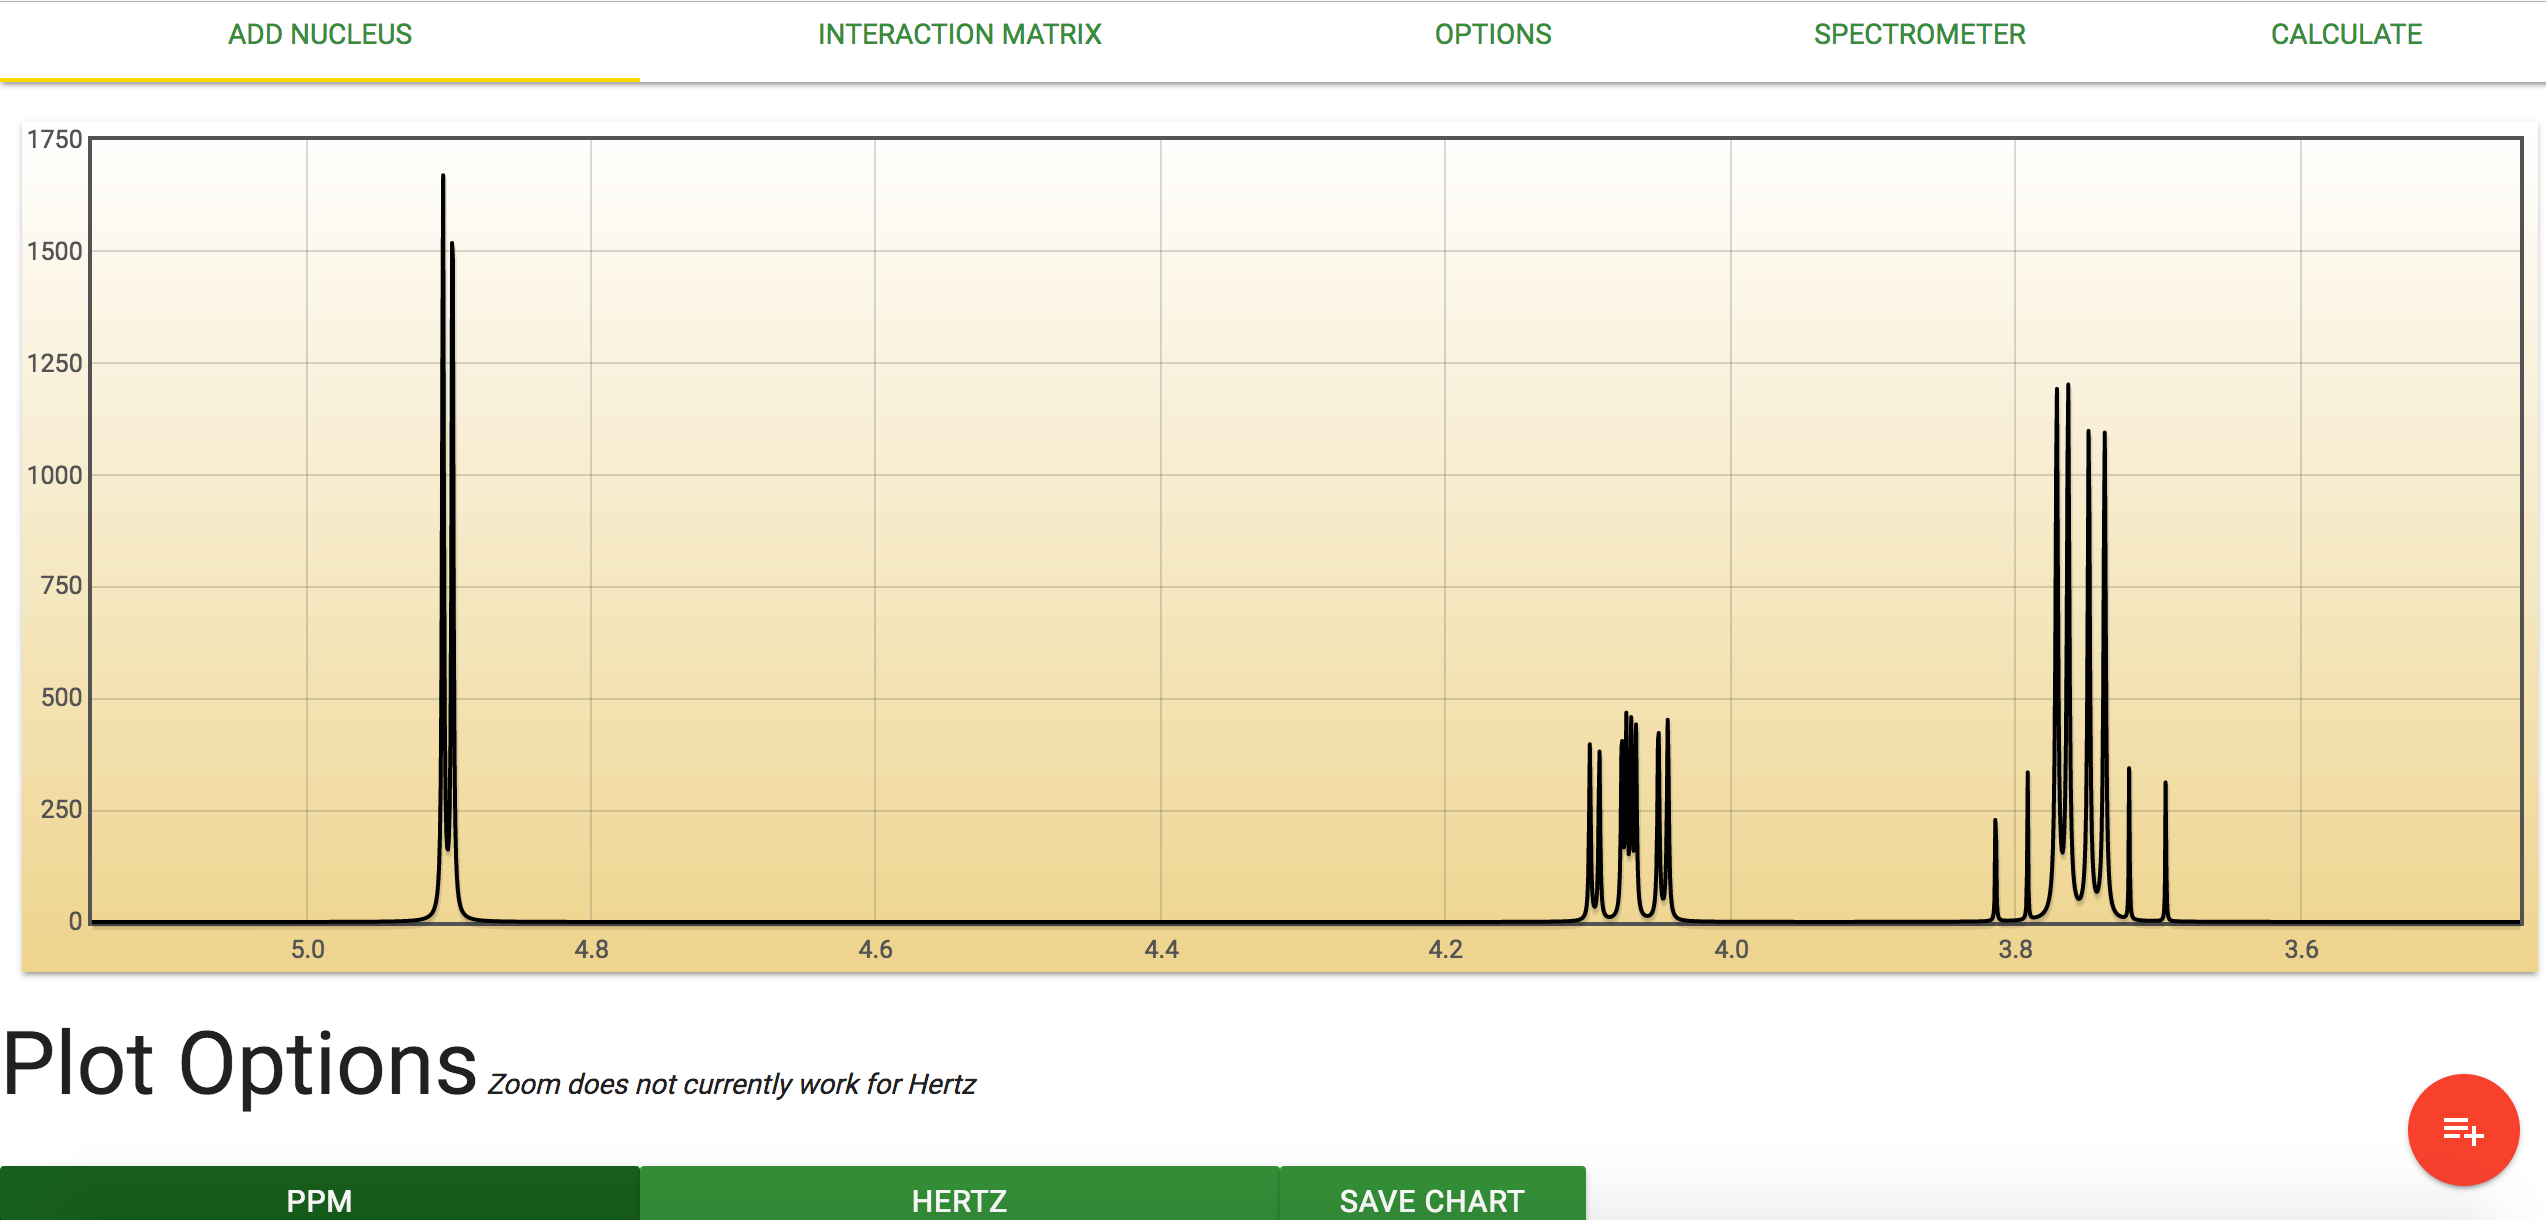2546x1220 pixels.
Task: Open the Add Nucleus tab
Action: tap(320, 34)
